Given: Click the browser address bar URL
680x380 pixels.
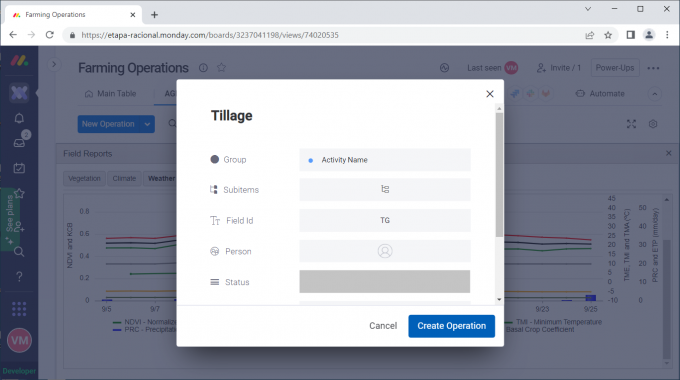Looking at the screenshot, I should pos(210,35).
